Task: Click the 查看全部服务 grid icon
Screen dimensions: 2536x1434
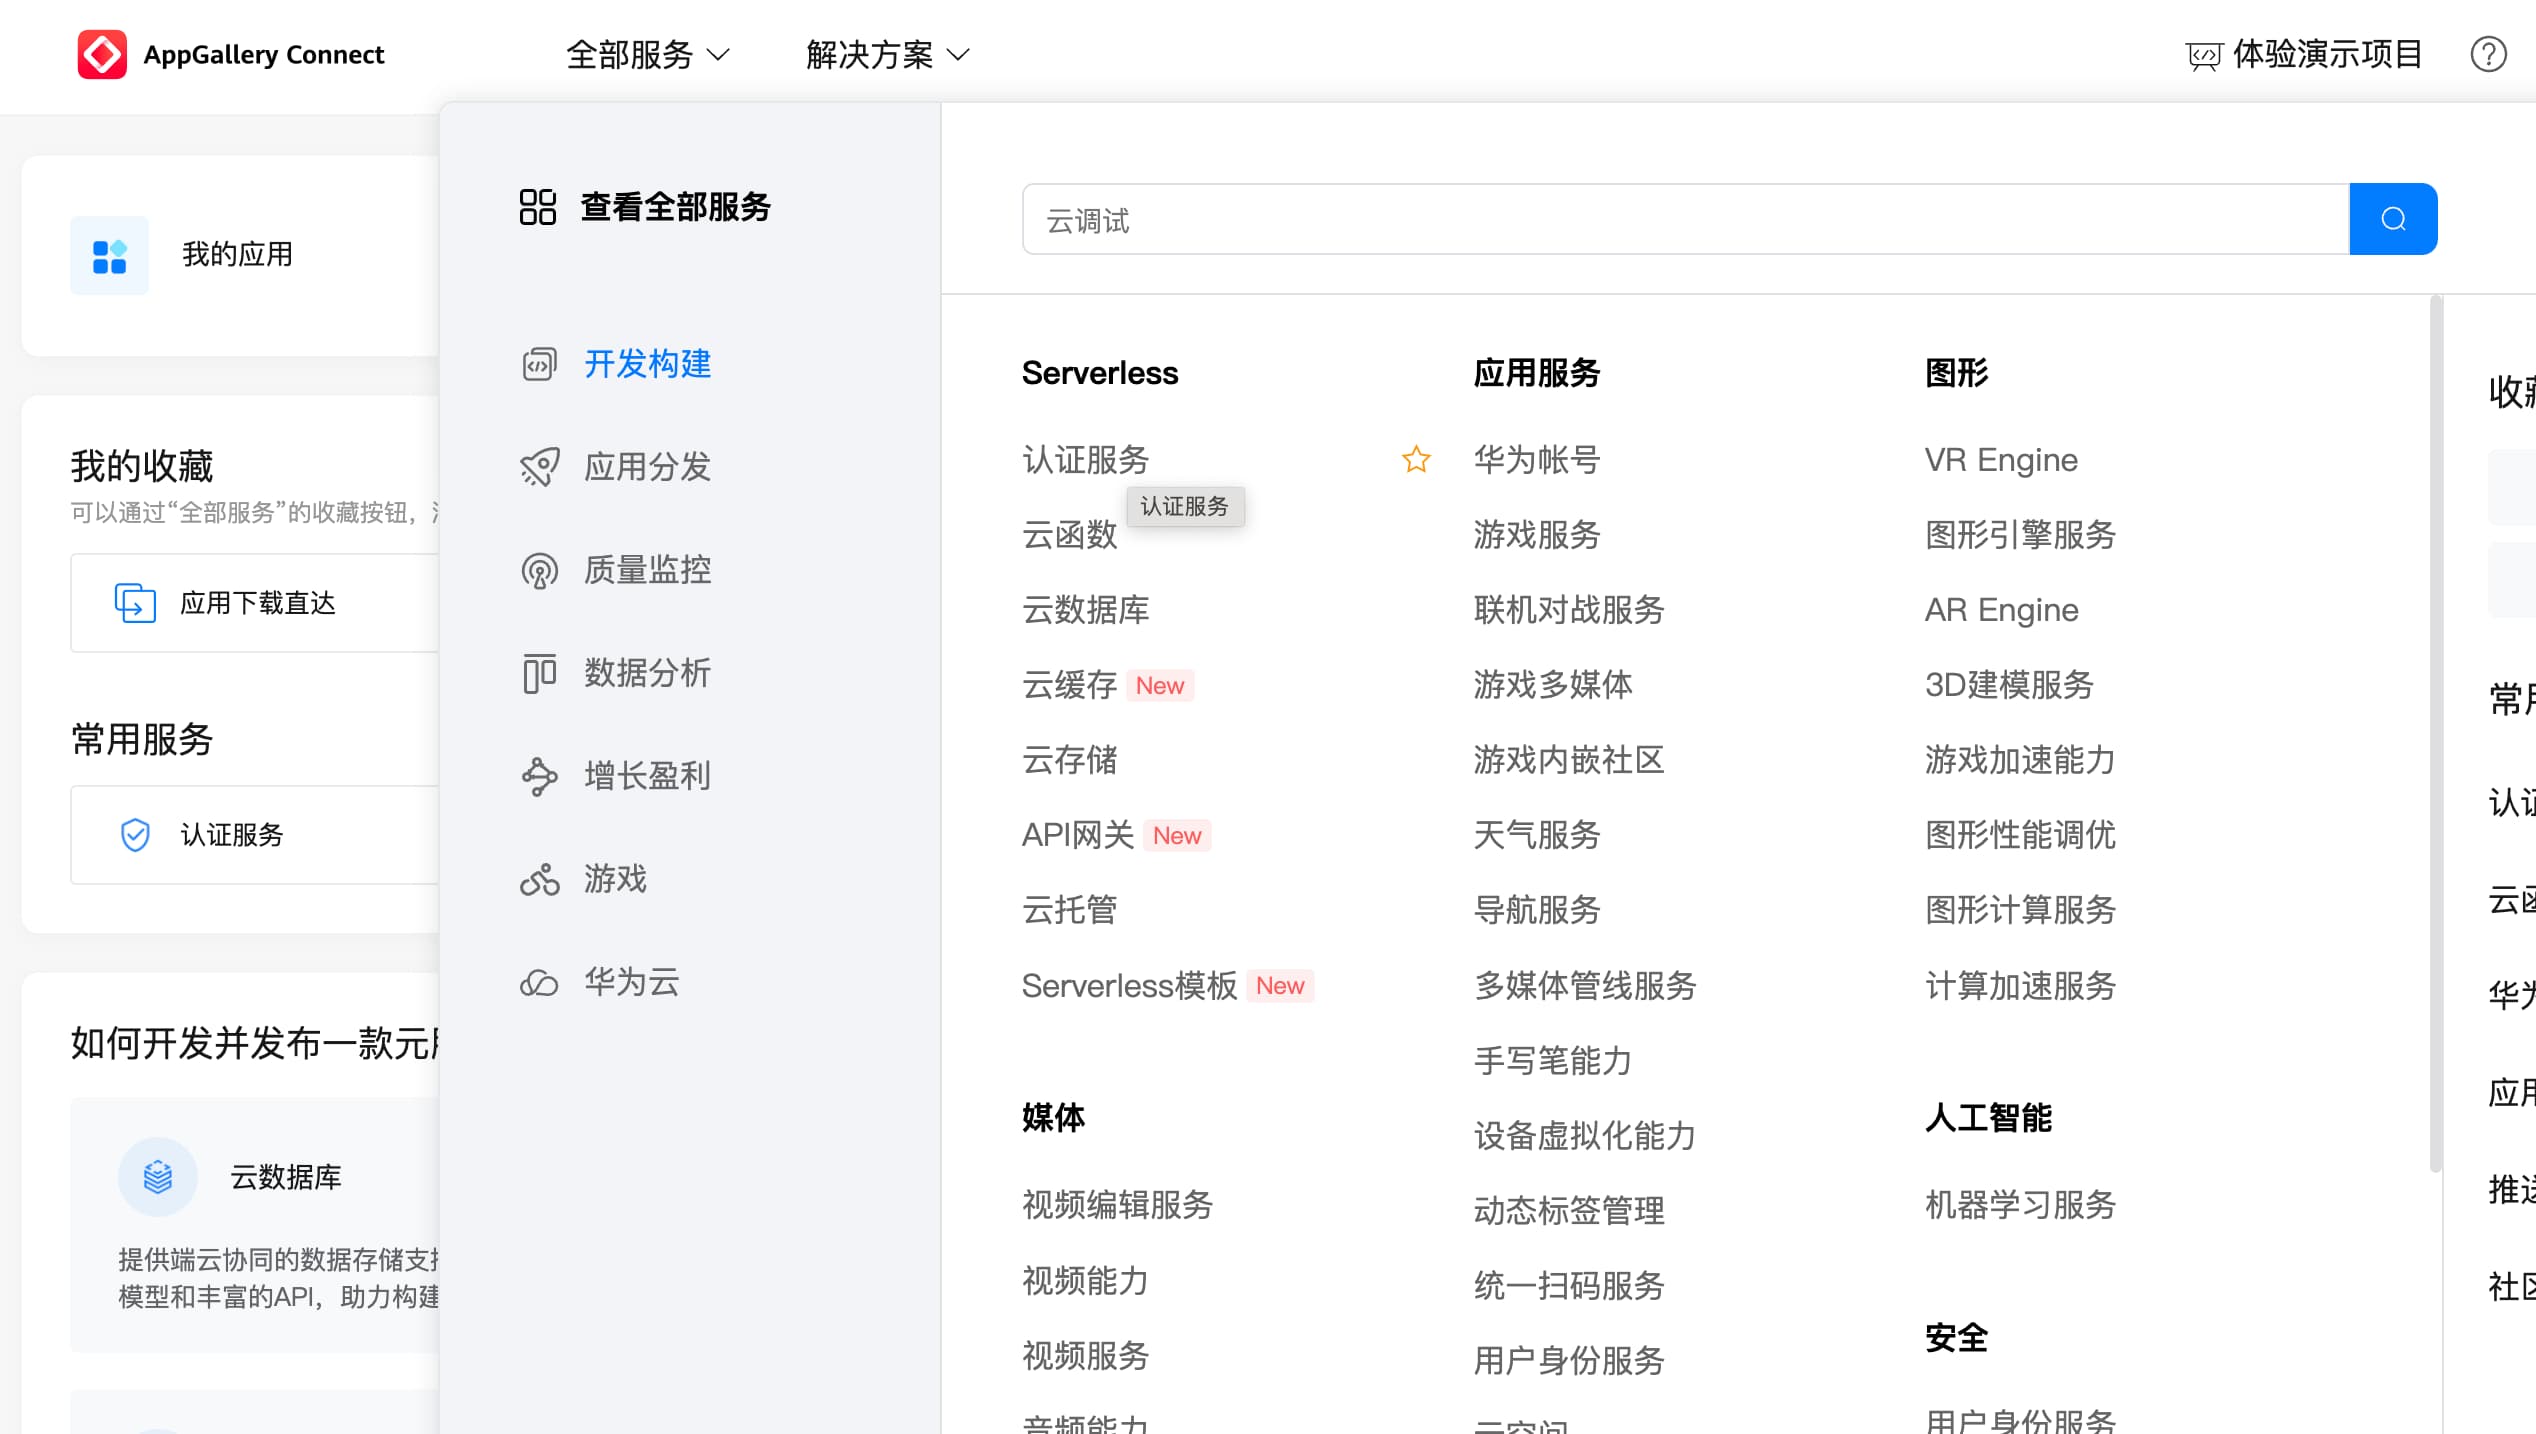Action: [537, 207]
